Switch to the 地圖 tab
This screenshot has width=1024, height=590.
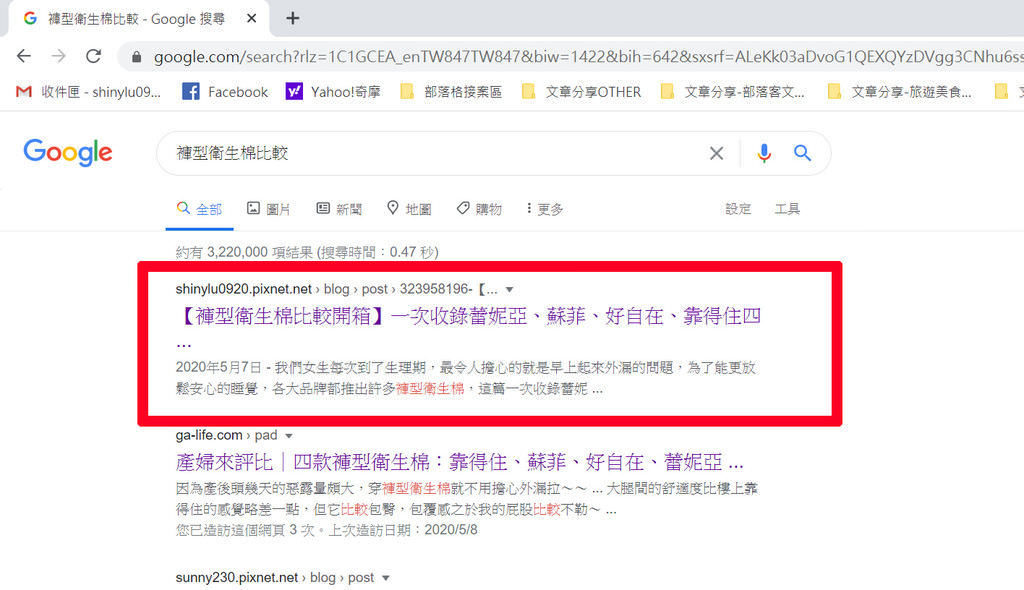coord(409,209)
